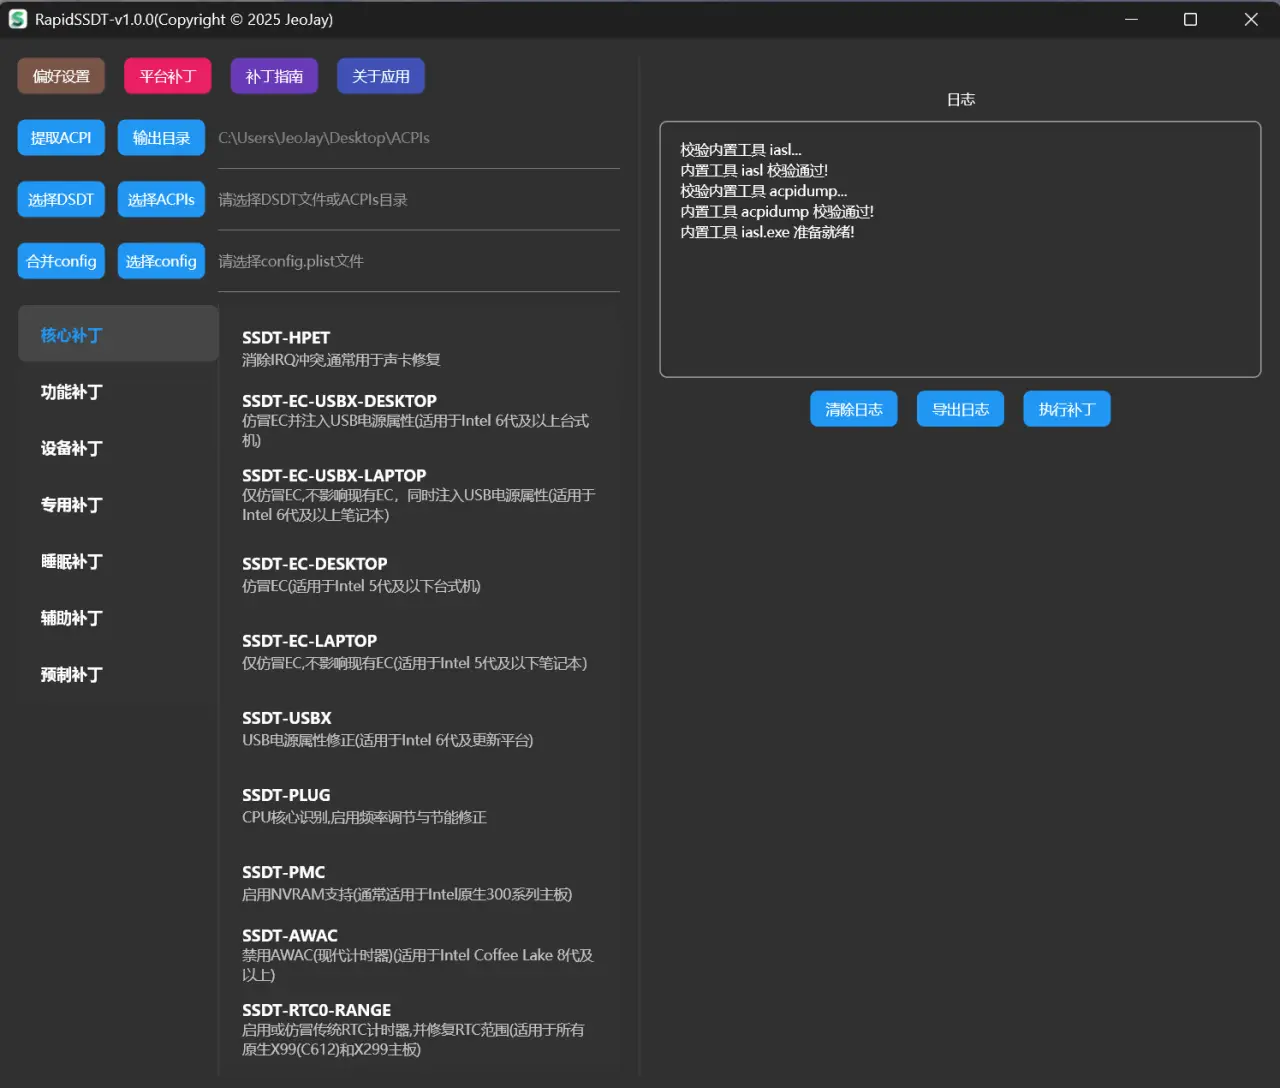Click 执行补丁 to run the patches
Viewport: 1280px width, 1088px height.
click(x=1066, y=408)
